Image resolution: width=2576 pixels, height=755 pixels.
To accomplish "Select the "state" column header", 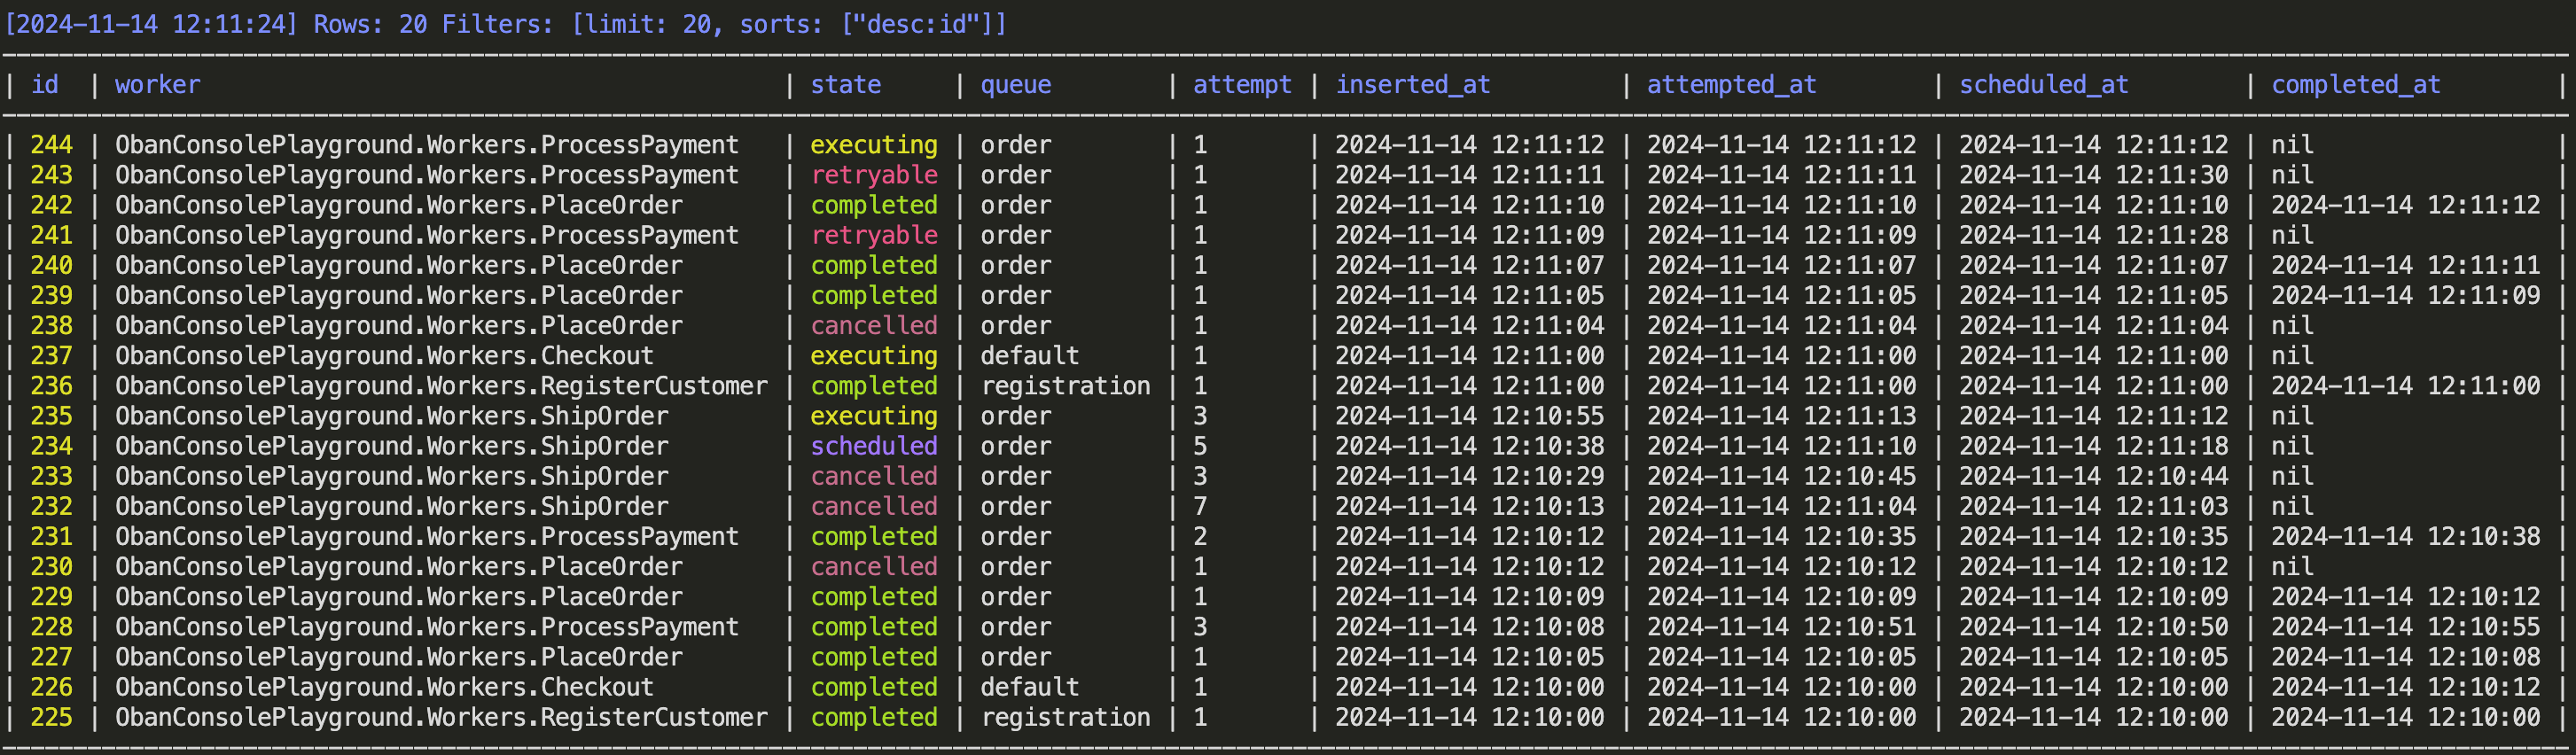I will [x=845, y=85].
